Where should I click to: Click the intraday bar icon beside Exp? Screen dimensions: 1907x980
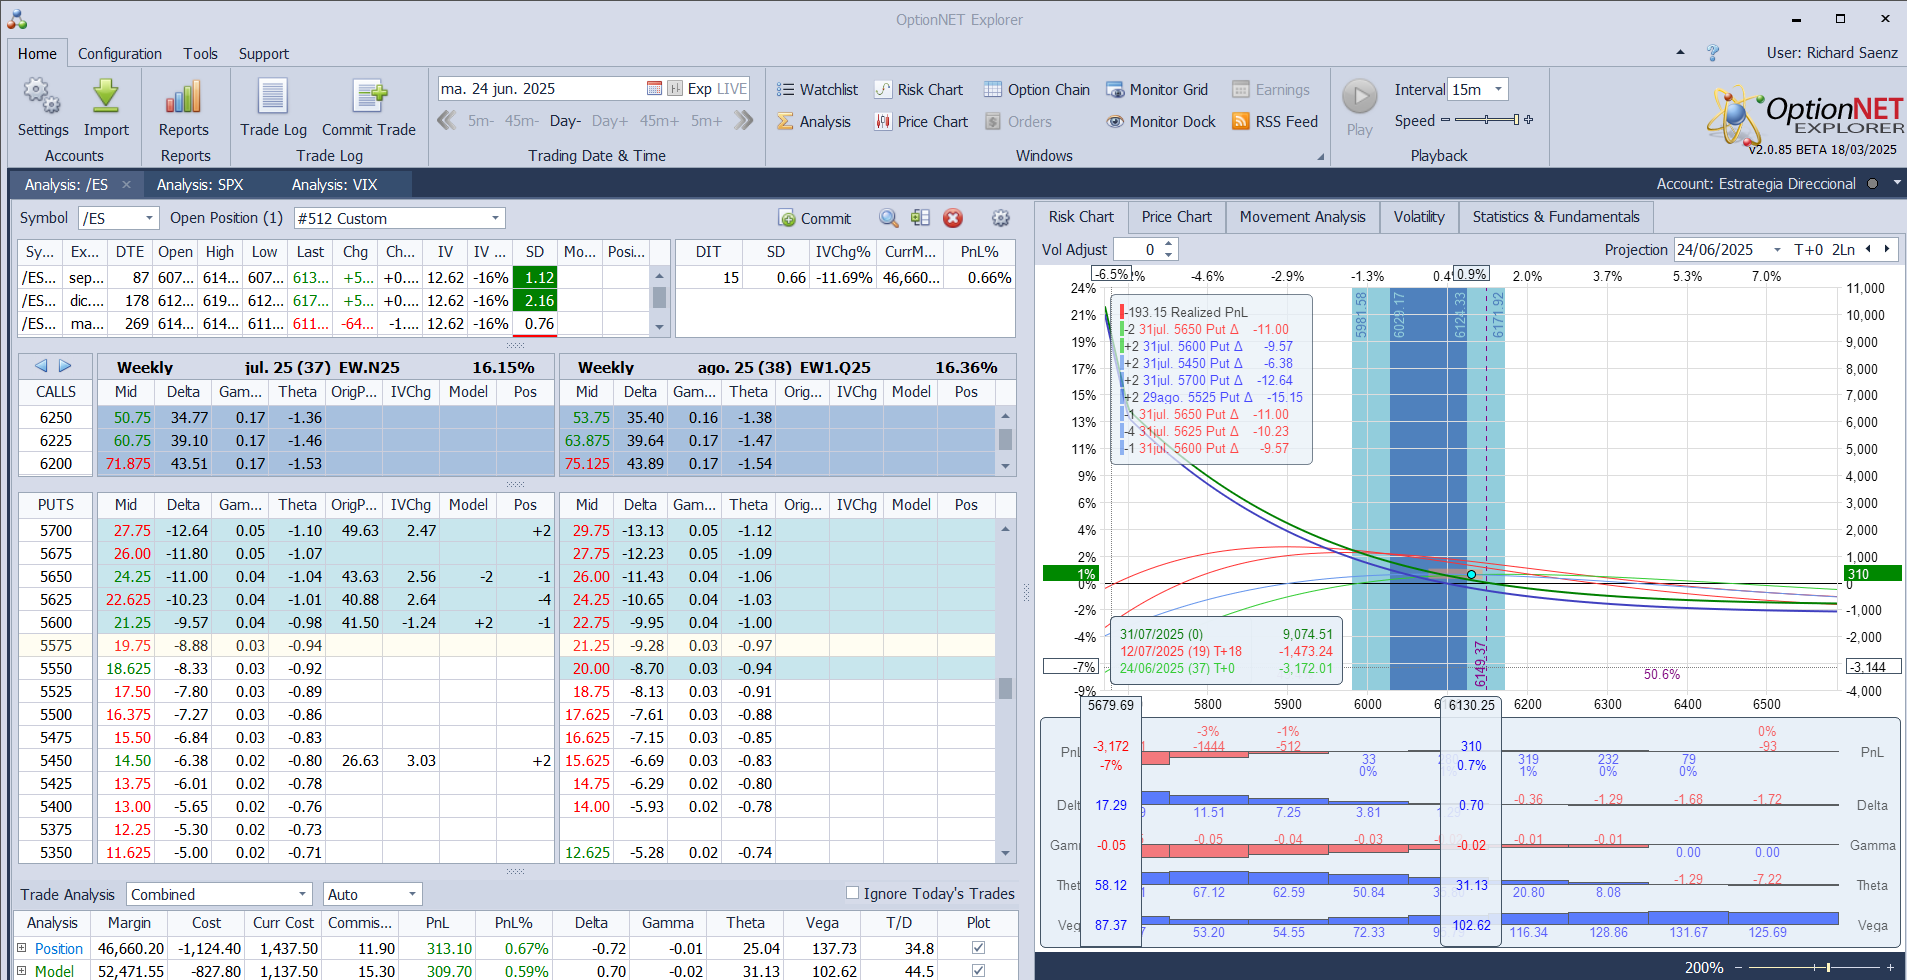pyautogui.click(x=675, y=89)
